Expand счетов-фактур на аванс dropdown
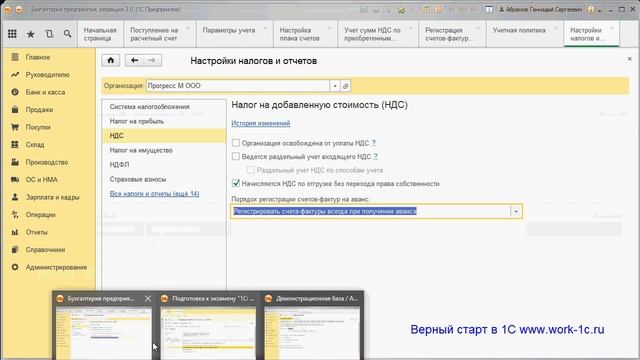The image size is (640, 360). (x=516, y=211)
